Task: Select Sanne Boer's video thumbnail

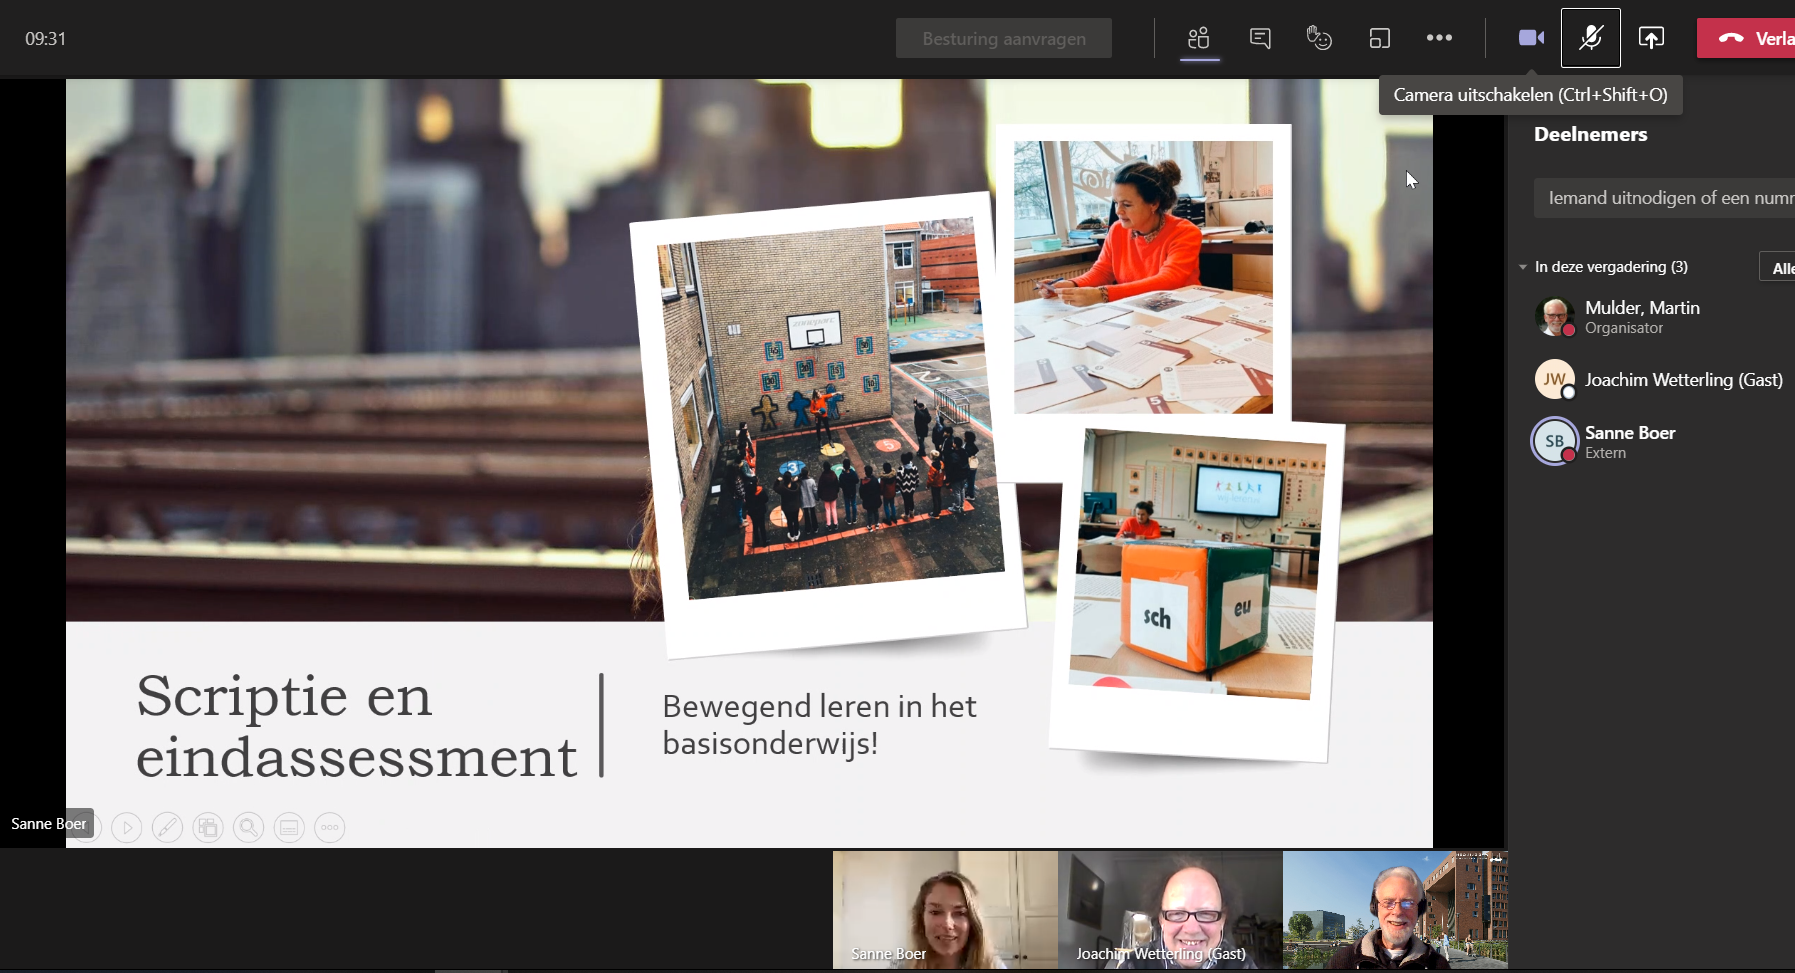Action: [945, 909]
